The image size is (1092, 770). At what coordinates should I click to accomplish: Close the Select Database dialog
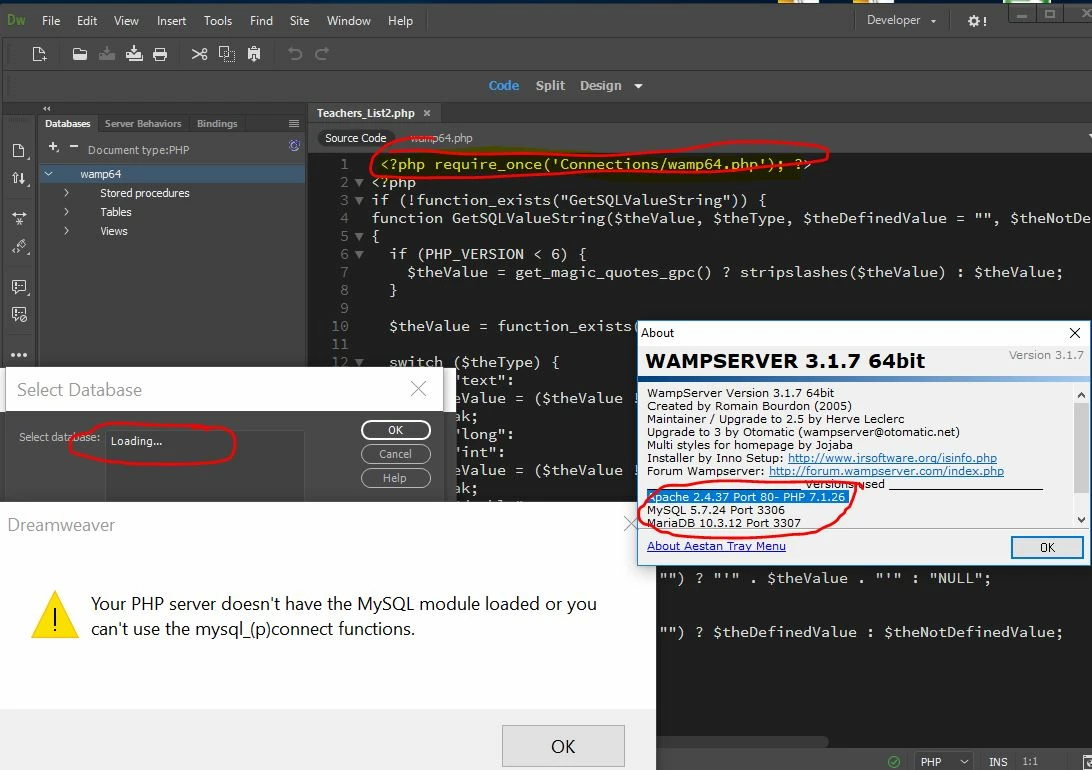click(419, 388)
